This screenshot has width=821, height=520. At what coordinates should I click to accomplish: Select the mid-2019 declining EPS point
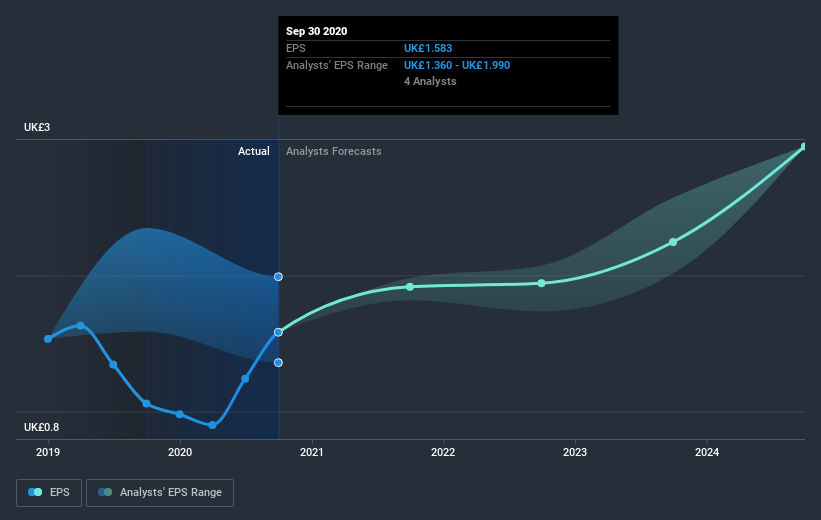[x=113, y=364]
